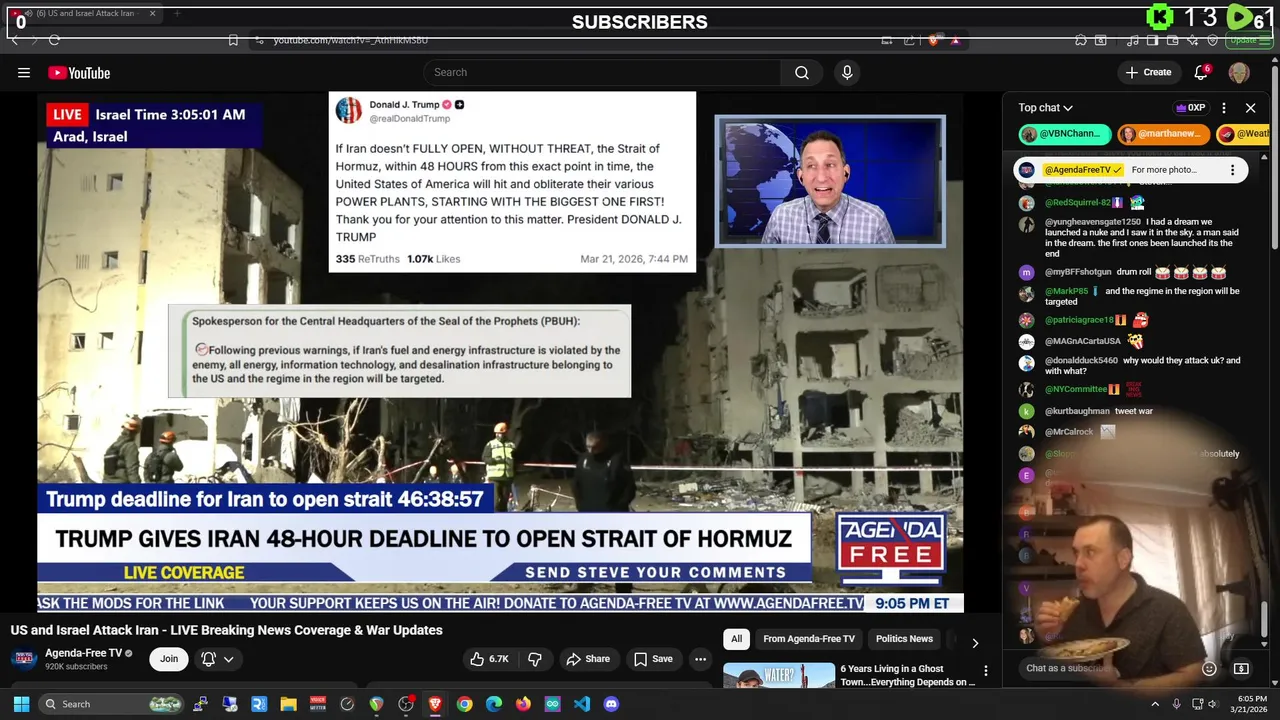Launch Google Chrome from taskbar
Screen dimensions: 1280x720
[464, 704]
